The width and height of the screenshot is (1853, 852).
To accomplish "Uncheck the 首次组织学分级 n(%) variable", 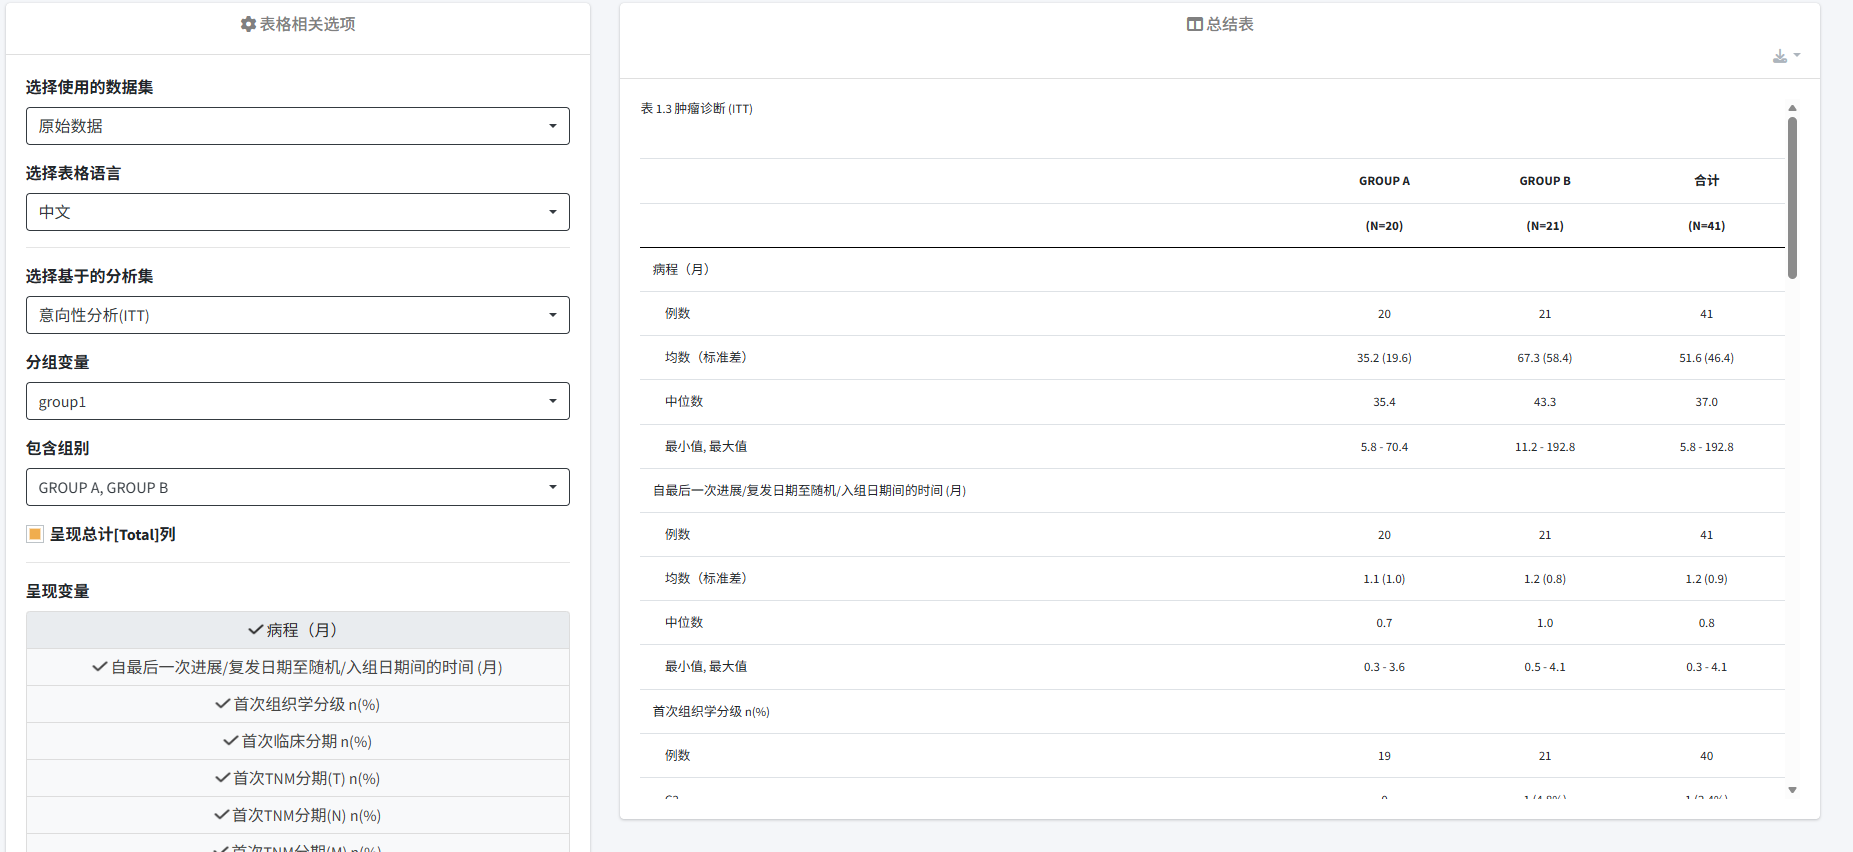I will 297,704.
